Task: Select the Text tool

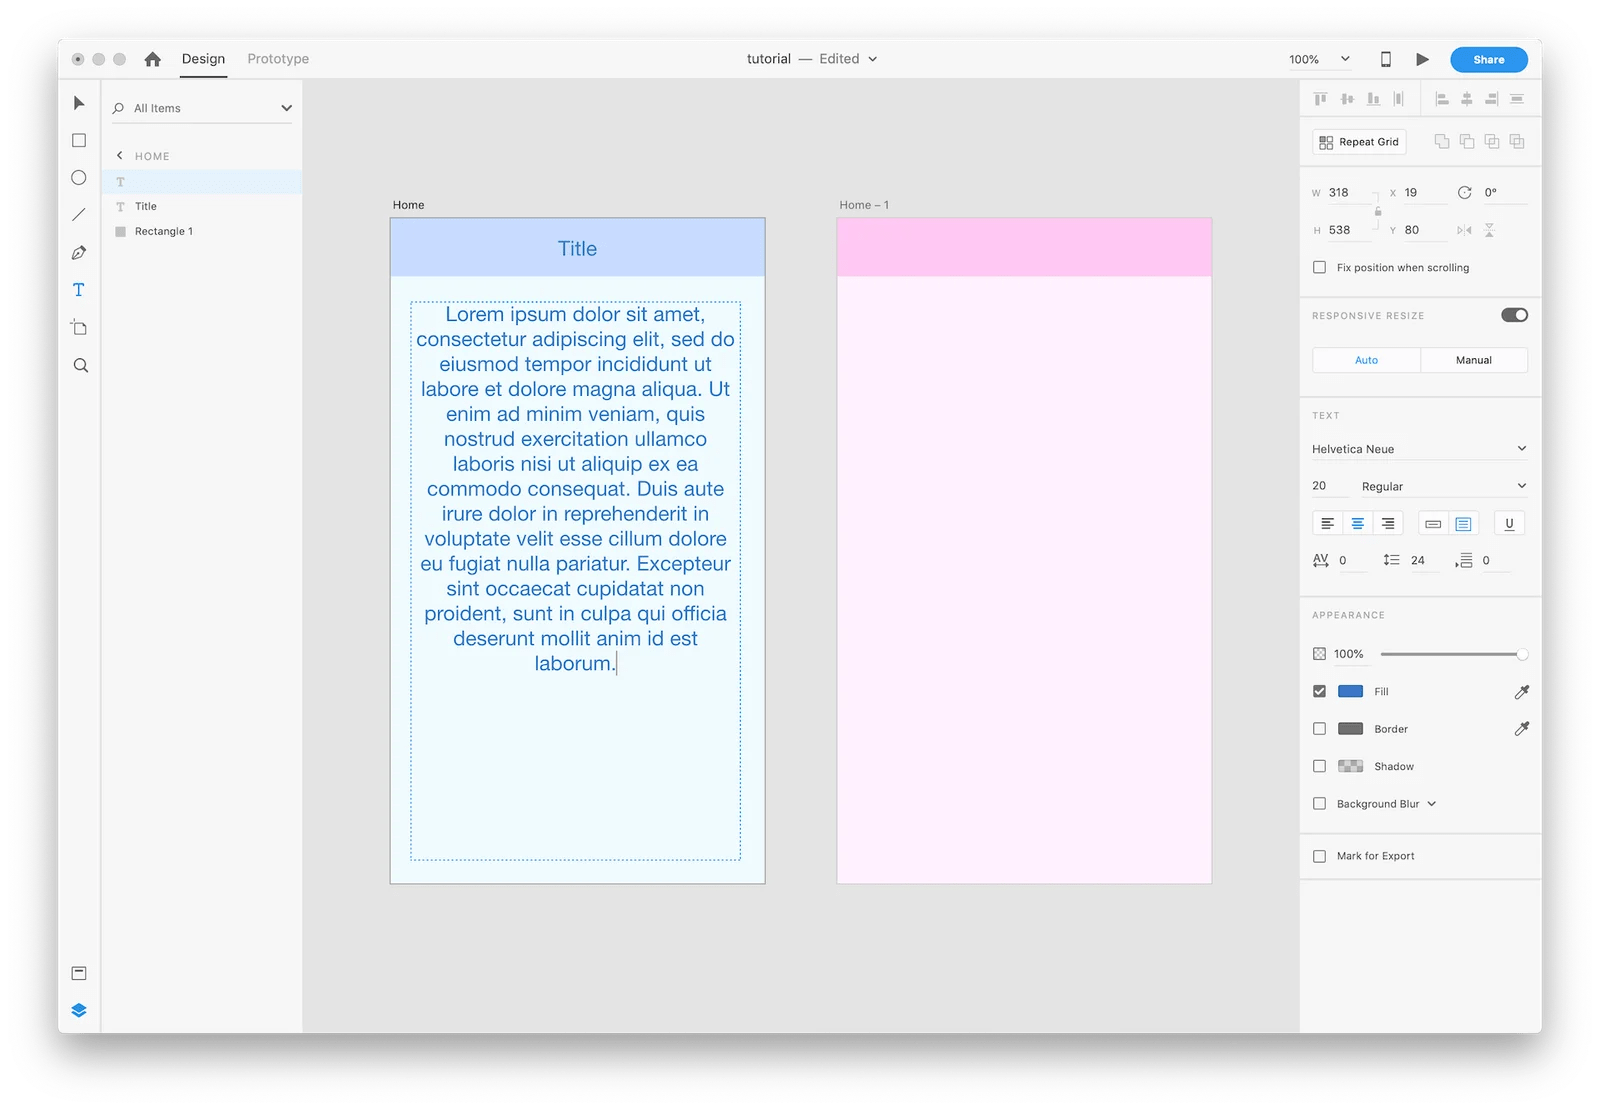Action: pos(79,290)
